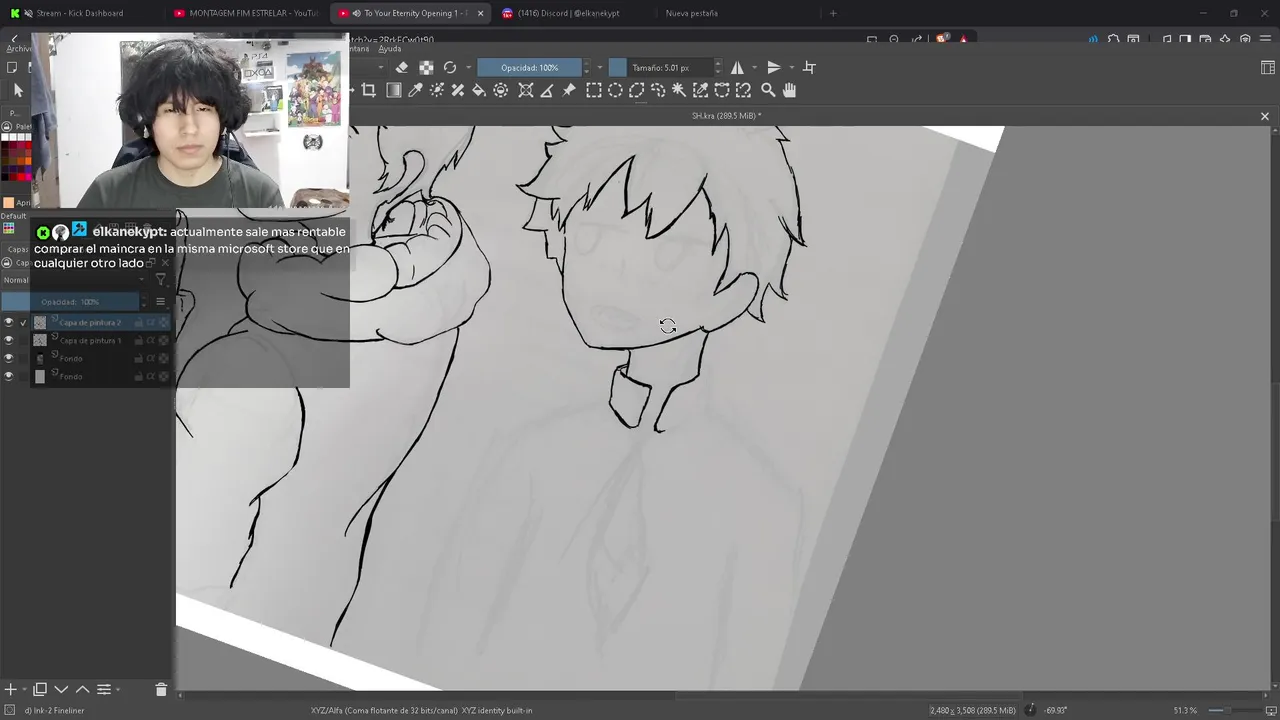This screenshot has width=1280, height=720.
Task: Duplicate the current layer
Action: click(x=40, y=689)
